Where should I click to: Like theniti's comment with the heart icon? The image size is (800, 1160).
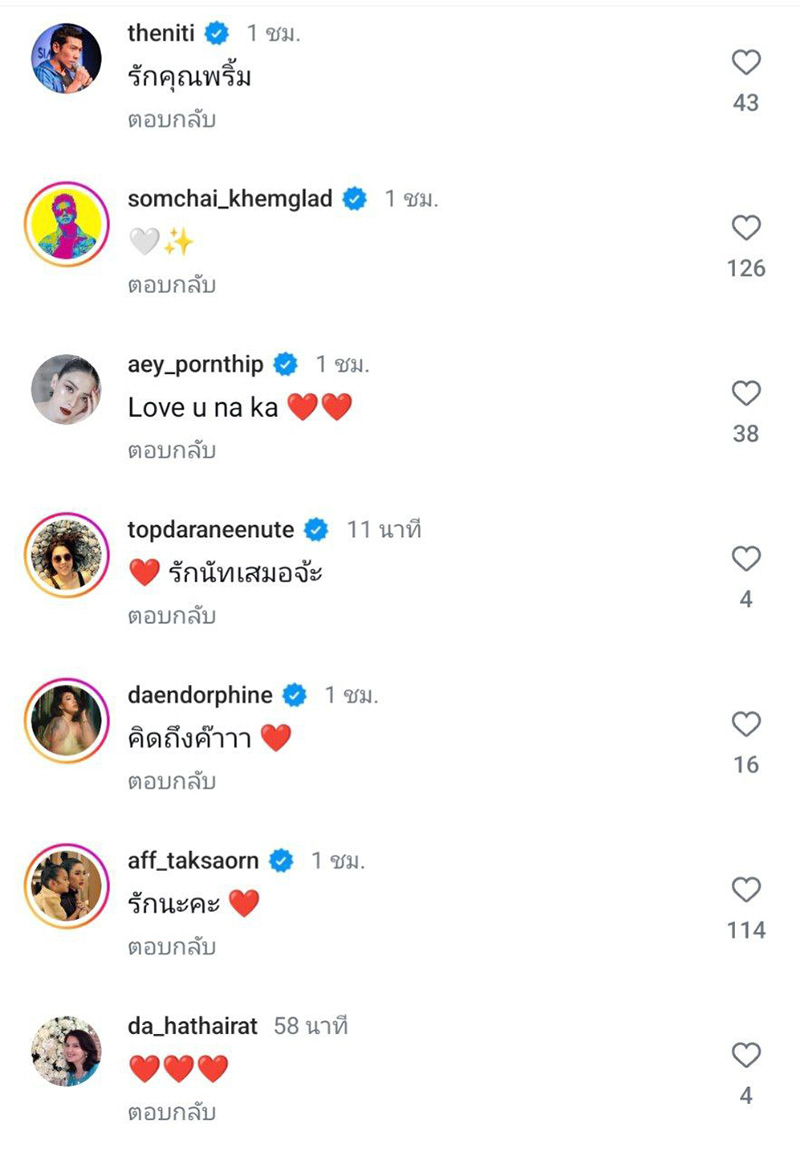tap(745, 63)
